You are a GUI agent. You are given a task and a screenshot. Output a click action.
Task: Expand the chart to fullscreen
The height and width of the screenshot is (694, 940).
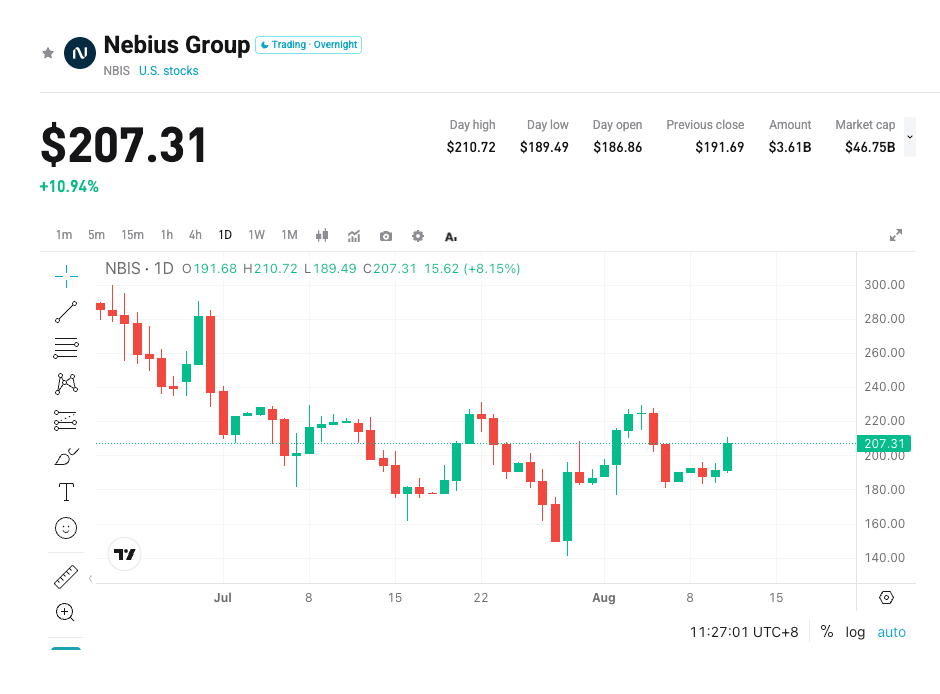[x=896, y=235]
